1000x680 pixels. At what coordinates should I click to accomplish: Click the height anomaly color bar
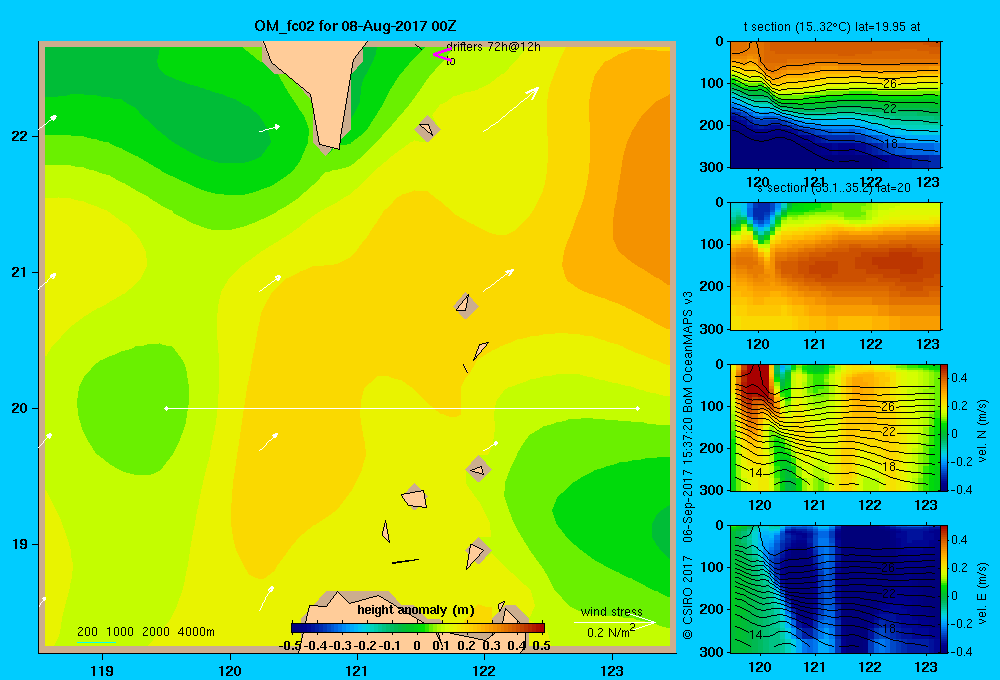(x=418, y=628)
